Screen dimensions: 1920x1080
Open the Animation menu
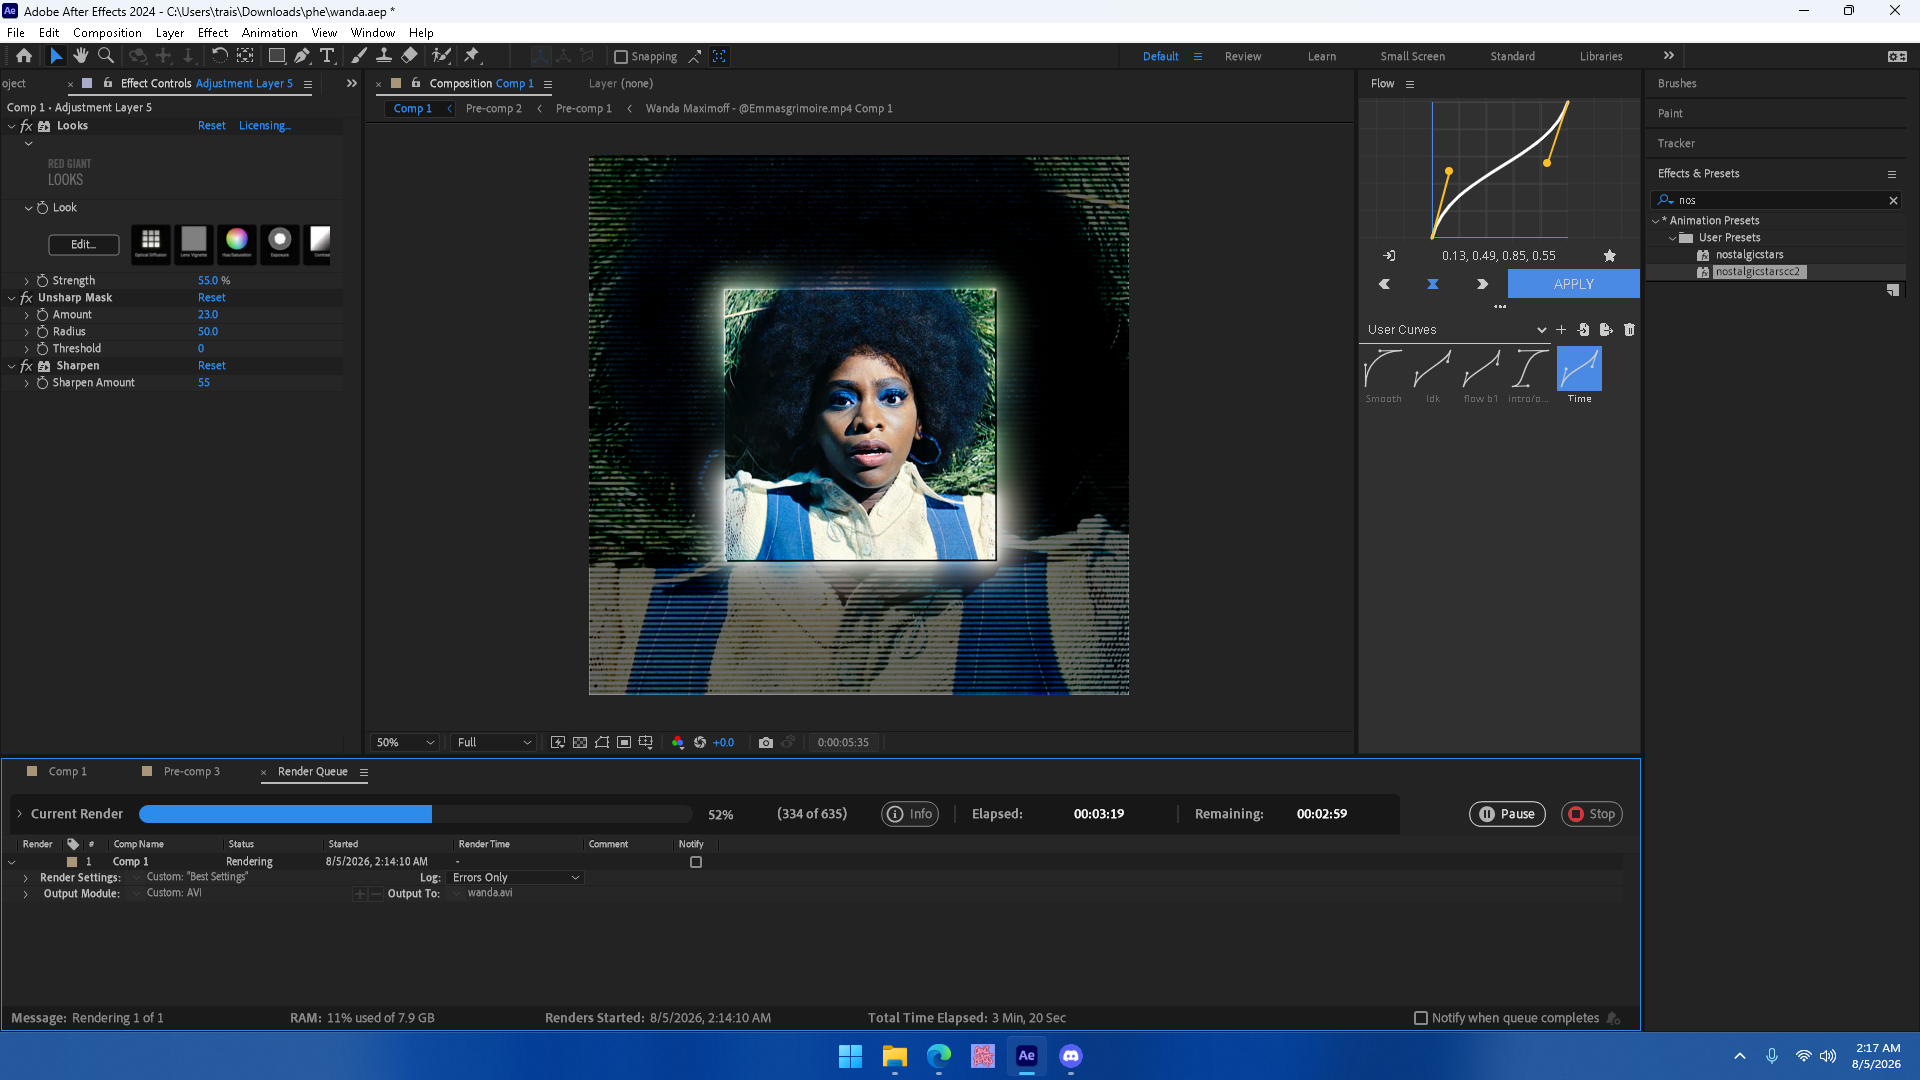click(x=269, y=33)
